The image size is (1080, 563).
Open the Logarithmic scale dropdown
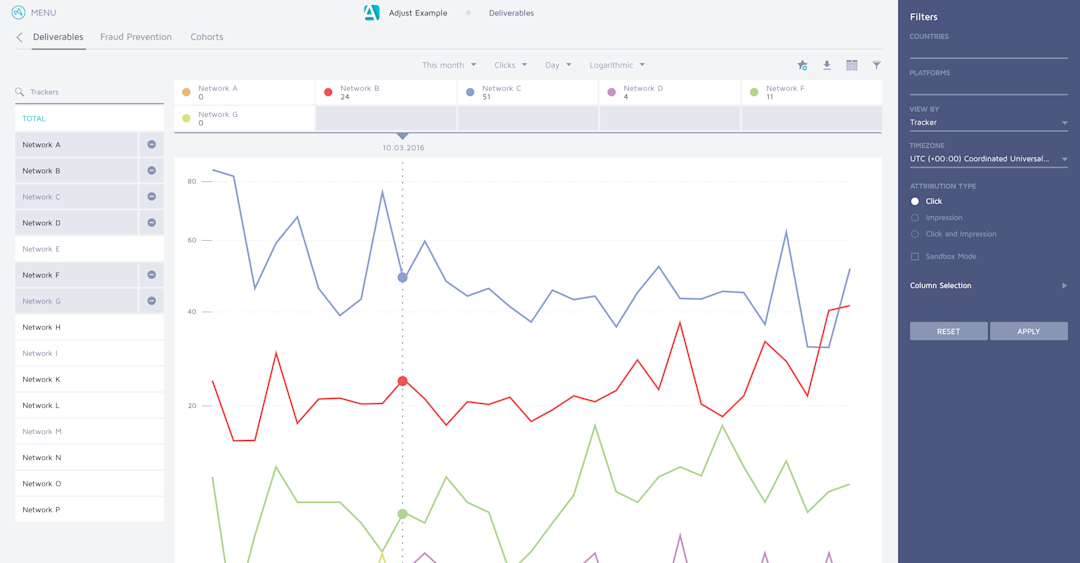617,65
